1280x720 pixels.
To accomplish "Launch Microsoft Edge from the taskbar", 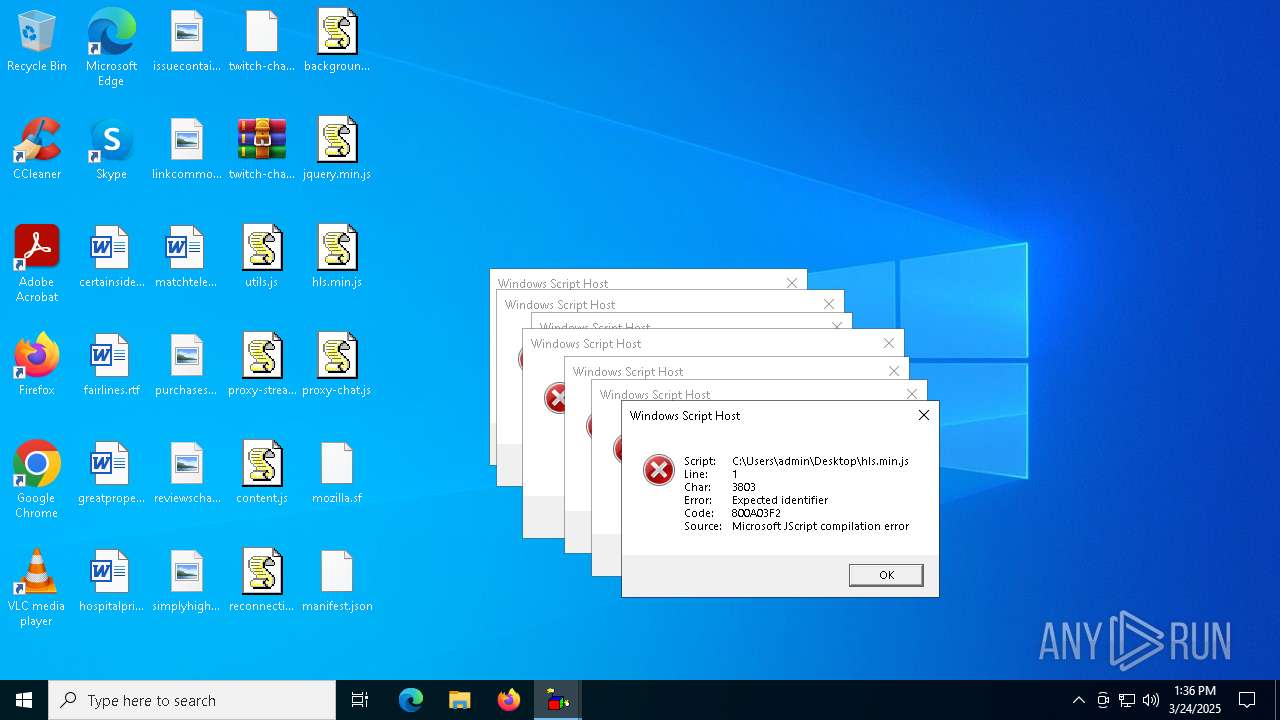I will coord(411,700).
